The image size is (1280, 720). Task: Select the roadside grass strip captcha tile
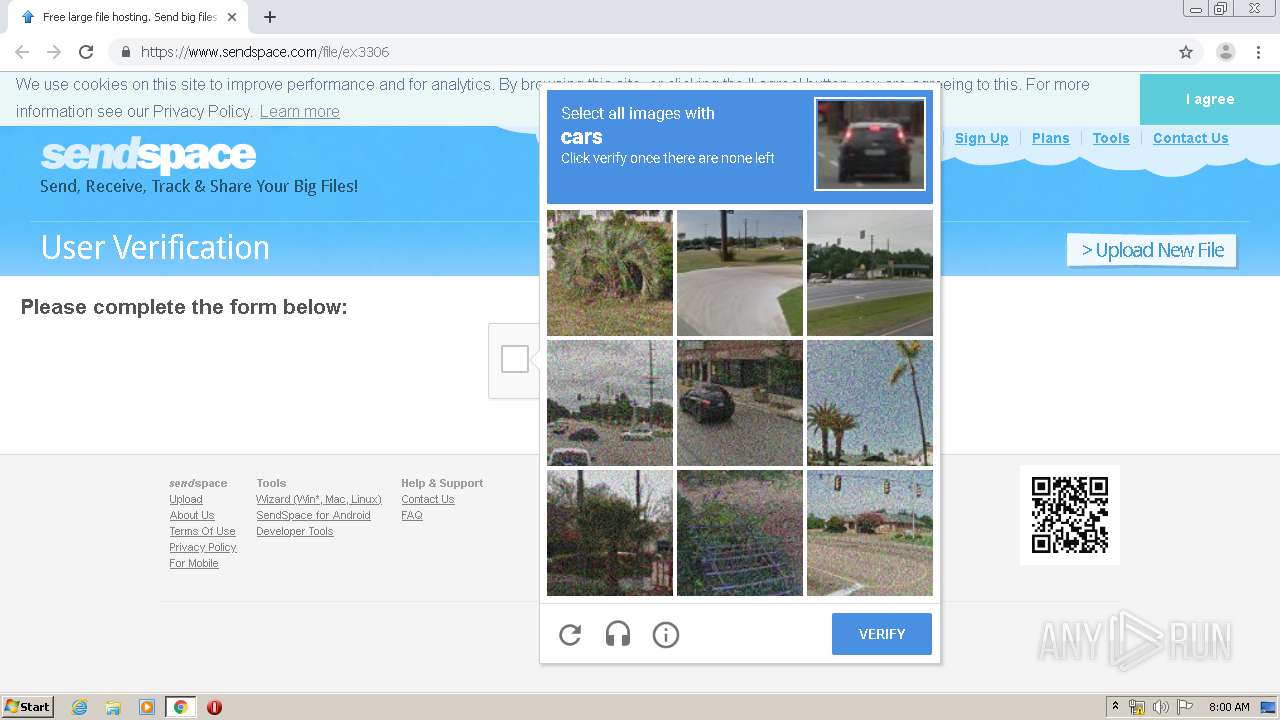click(870, 273)
